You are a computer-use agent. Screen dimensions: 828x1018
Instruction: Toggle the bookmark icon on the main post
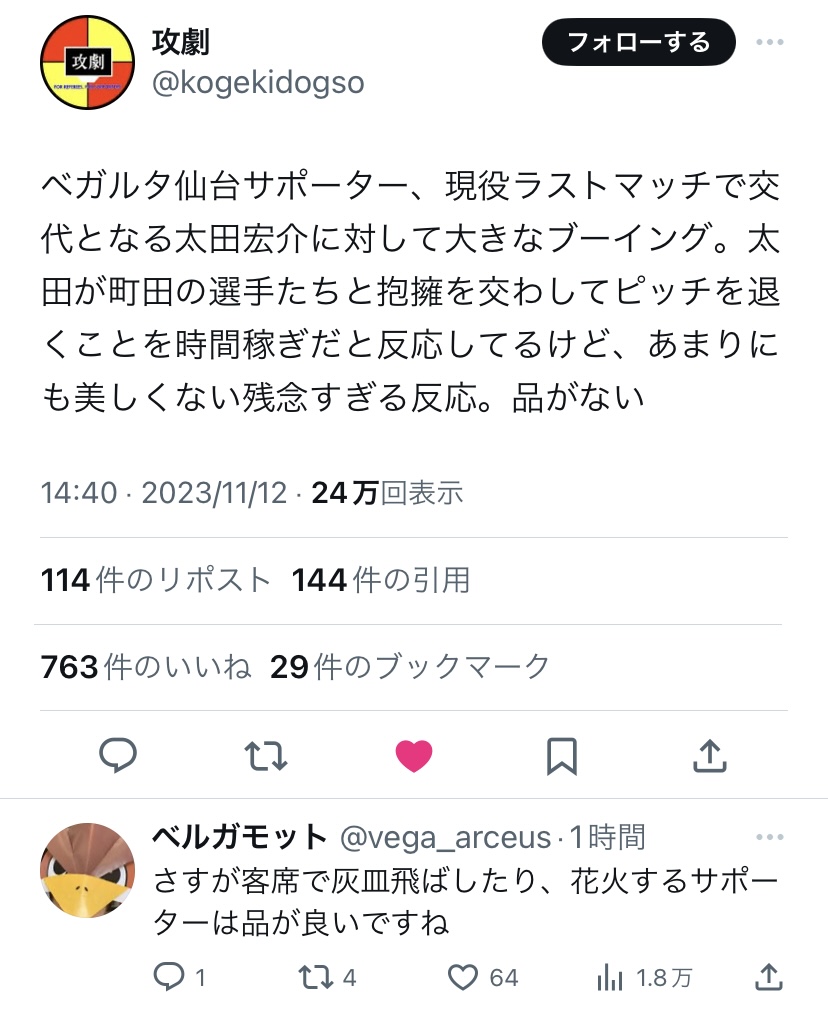[562, 756]
